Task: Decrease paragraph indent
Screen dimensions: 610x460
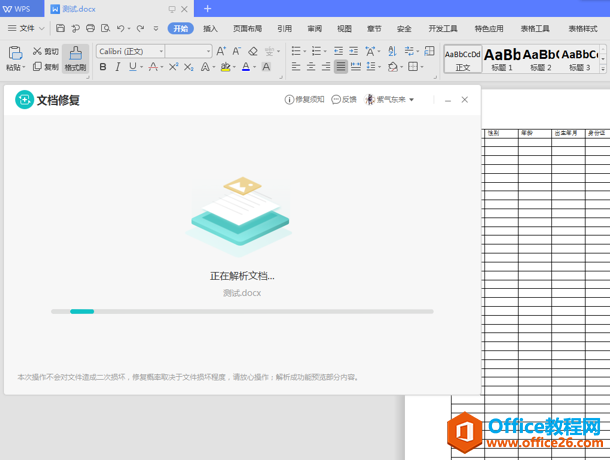Action: tap(338, 51)
